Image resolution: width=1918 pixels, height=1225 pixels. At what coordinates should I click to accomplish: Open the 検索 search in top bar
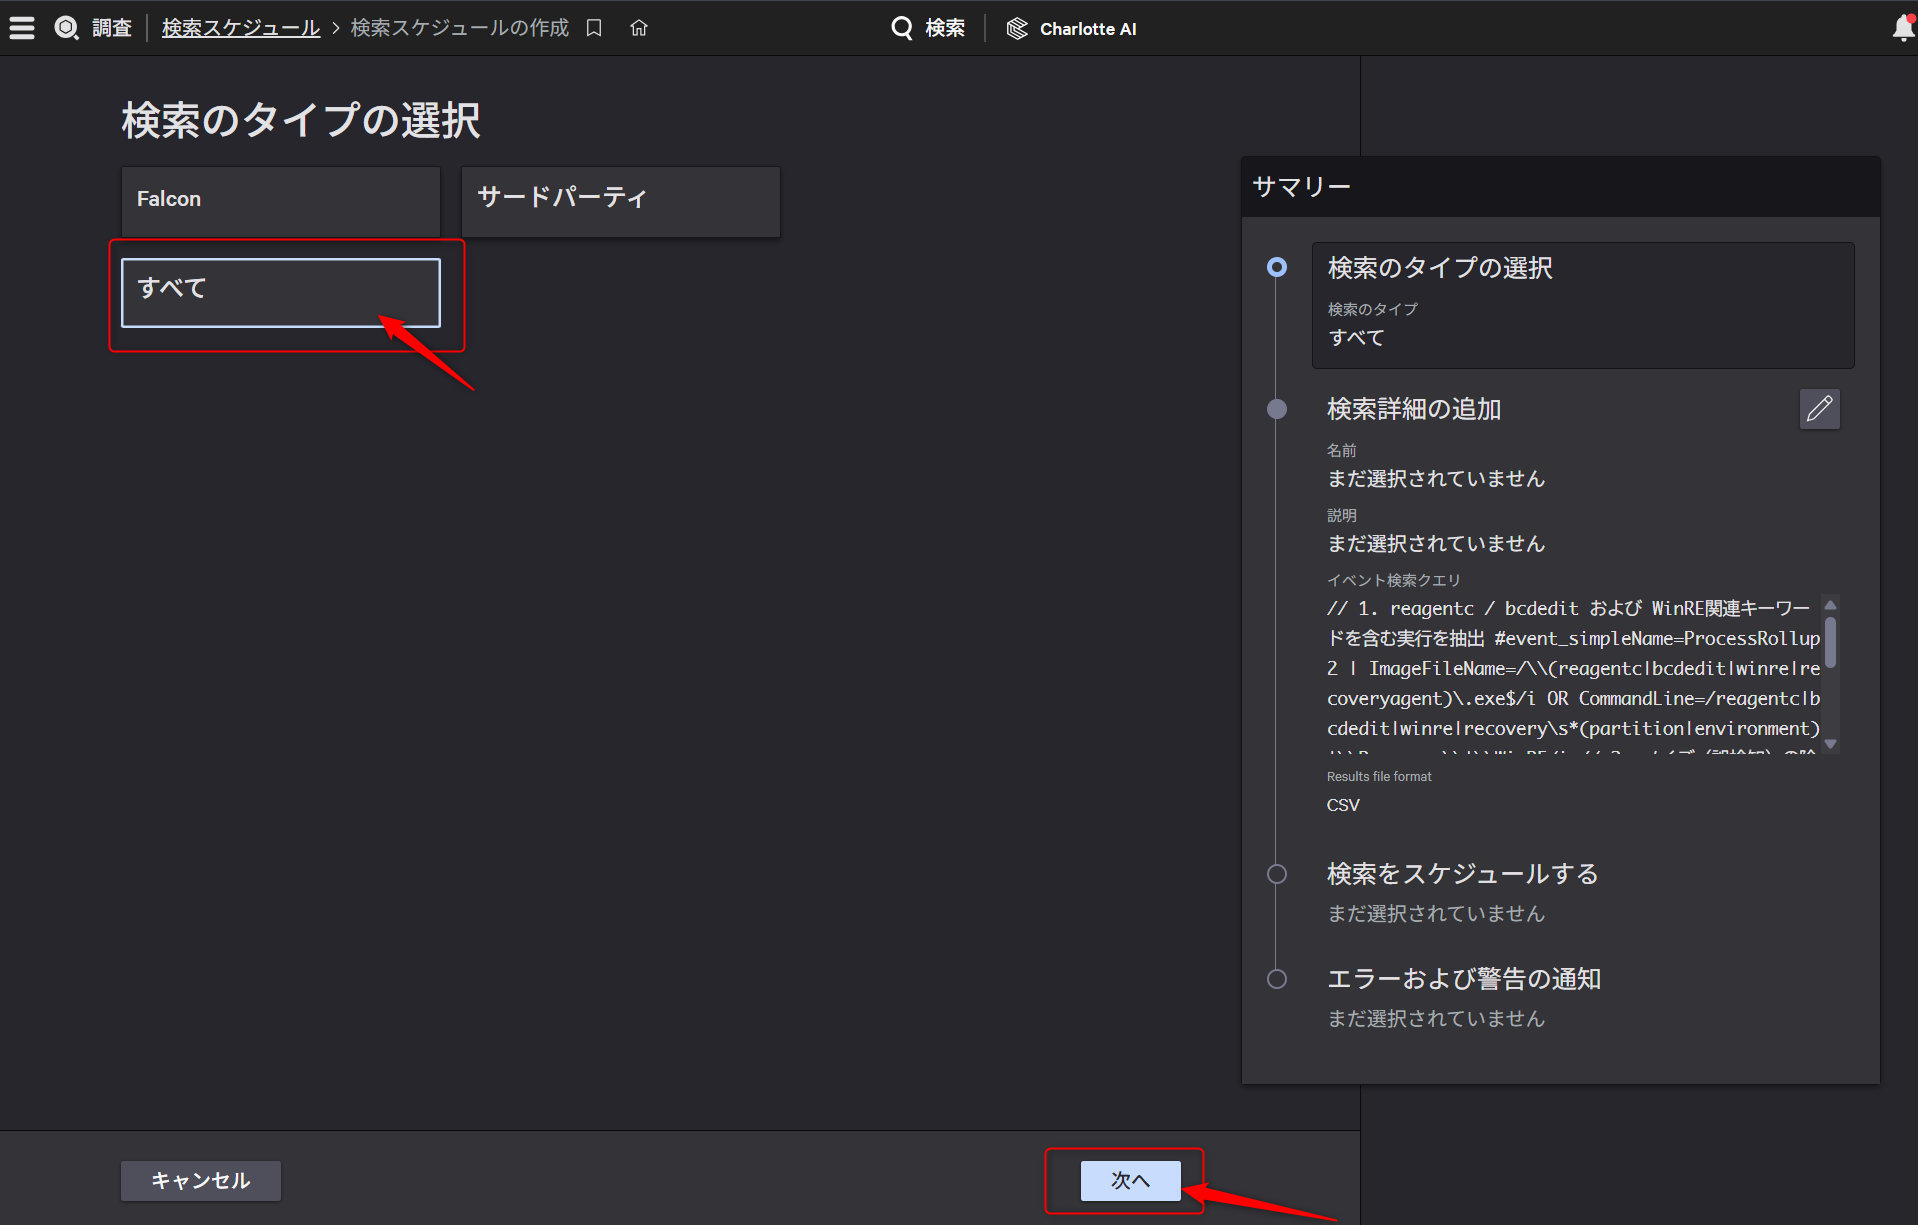(928, 28)
